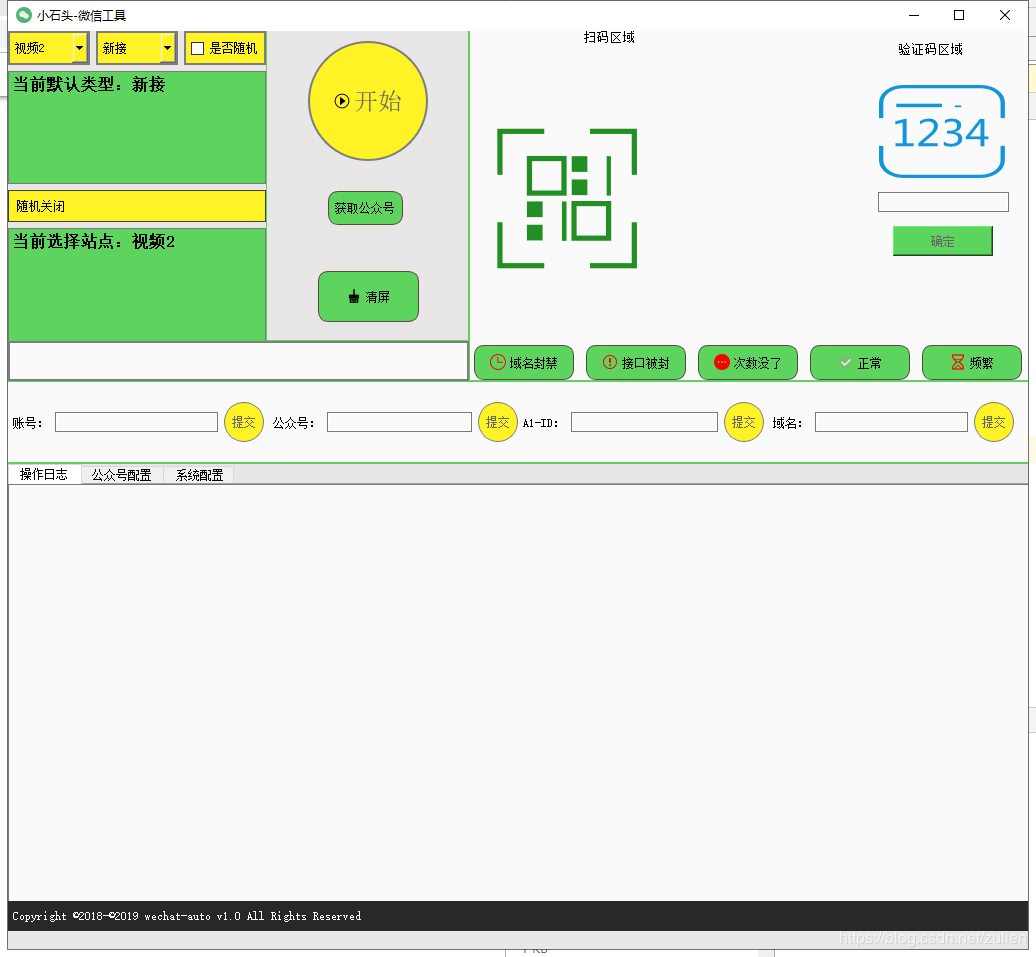This screenshot has height=957, width=1036.
Task: Select the 操作日志 tab
Action: pos(44,475)
